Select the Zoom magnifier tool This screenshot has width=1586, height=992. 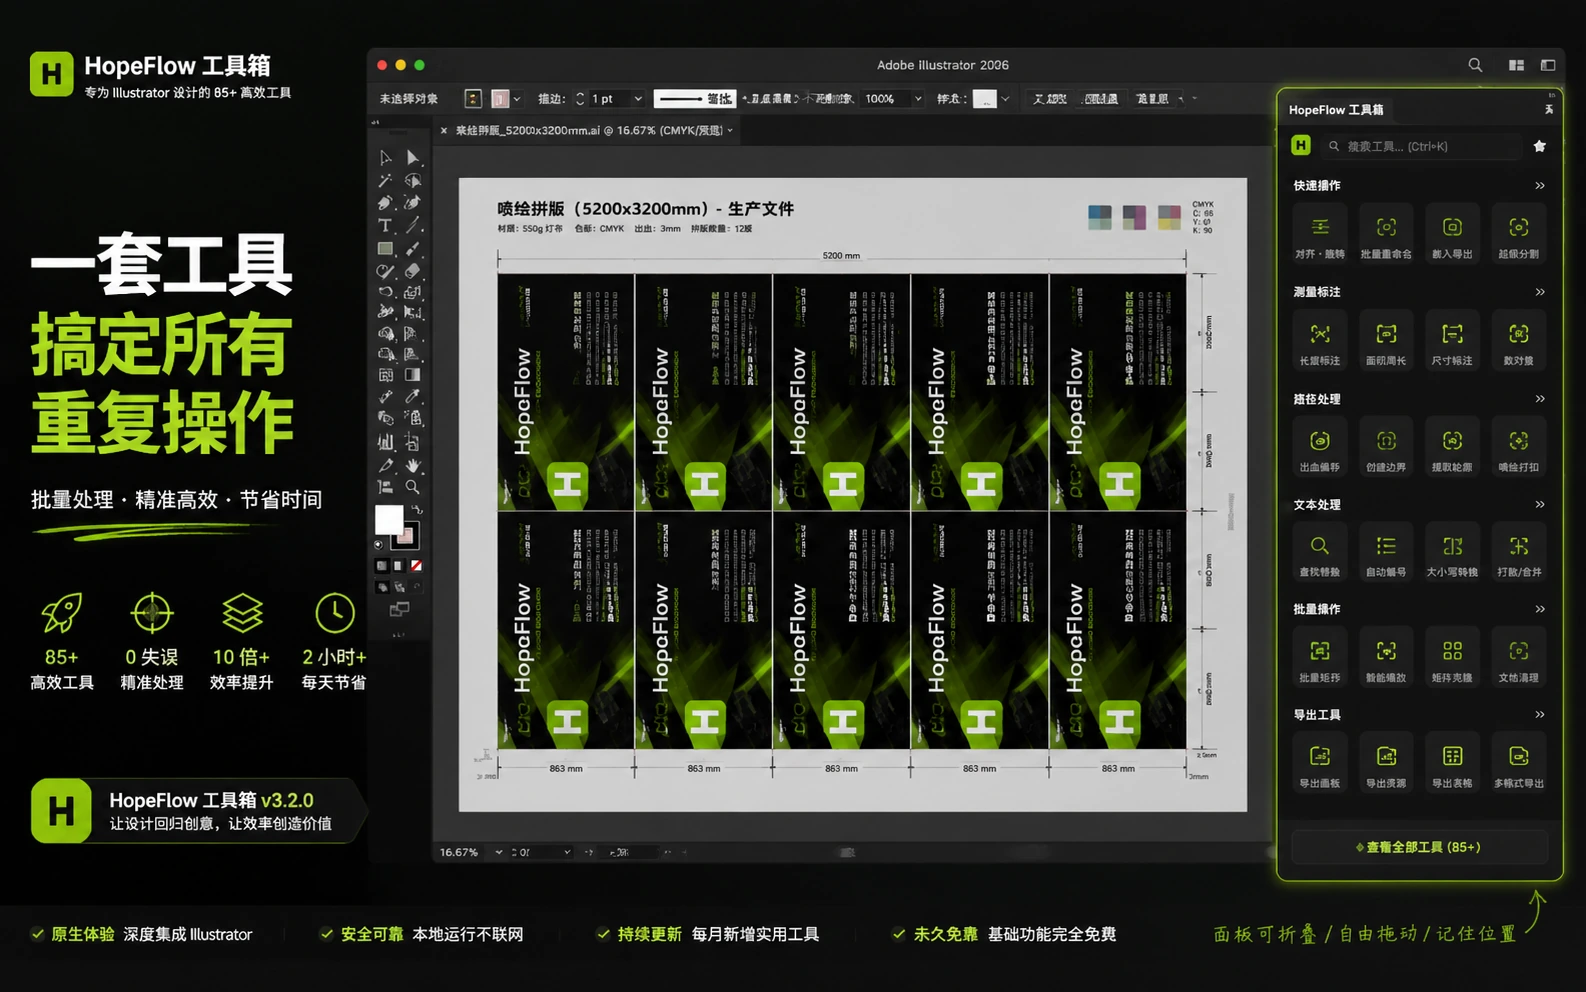click(x=412, y=487)
